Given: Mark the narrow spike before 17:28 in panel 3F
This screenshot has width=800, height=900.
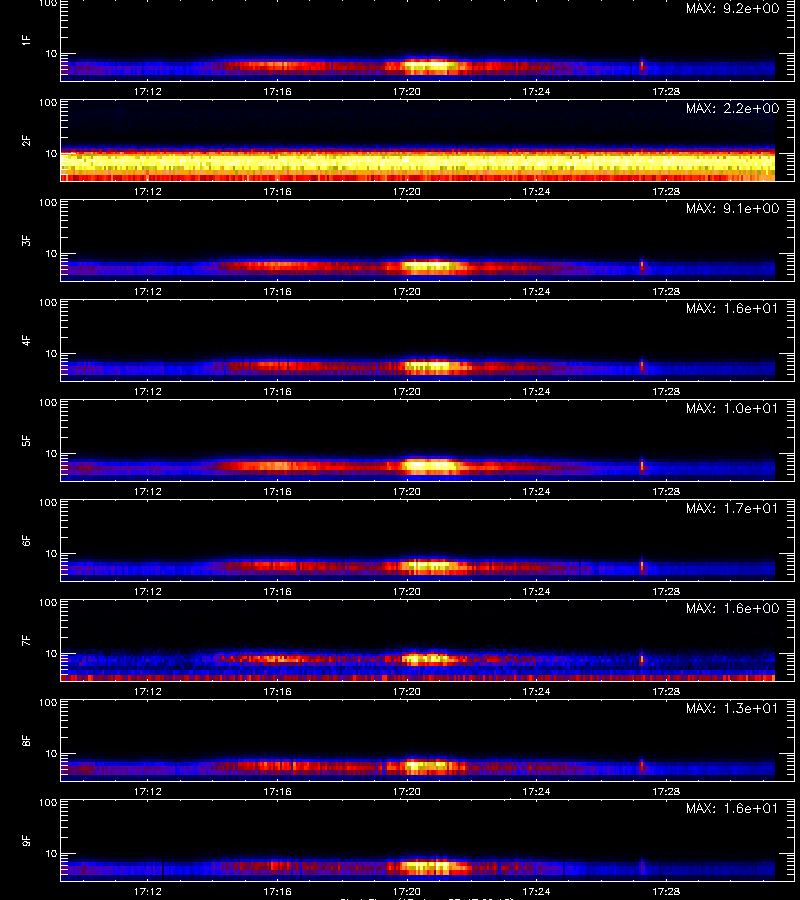Looking at the screenshot, I should click(642, 267).
